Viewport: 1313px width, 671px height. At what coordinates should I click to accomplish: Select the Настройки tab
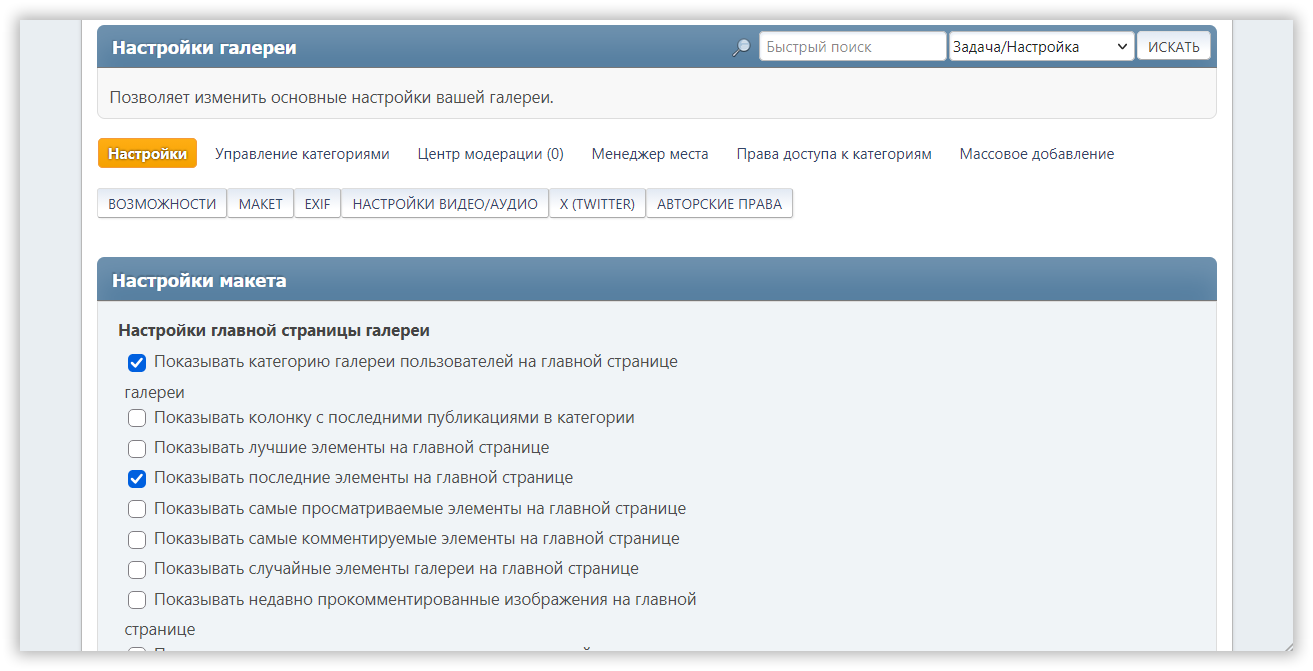(x=147, y=153)
